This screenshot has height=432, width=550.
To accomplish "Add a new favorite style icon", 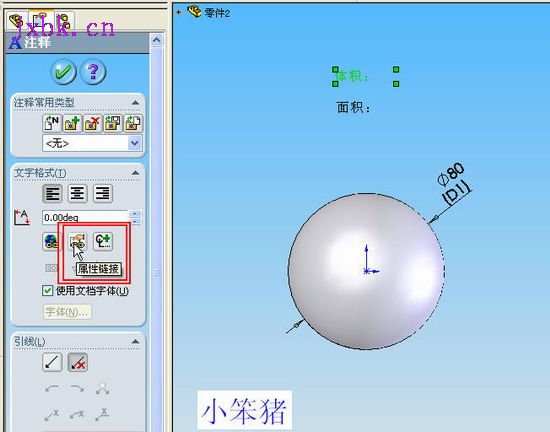I will pos(72,123).
